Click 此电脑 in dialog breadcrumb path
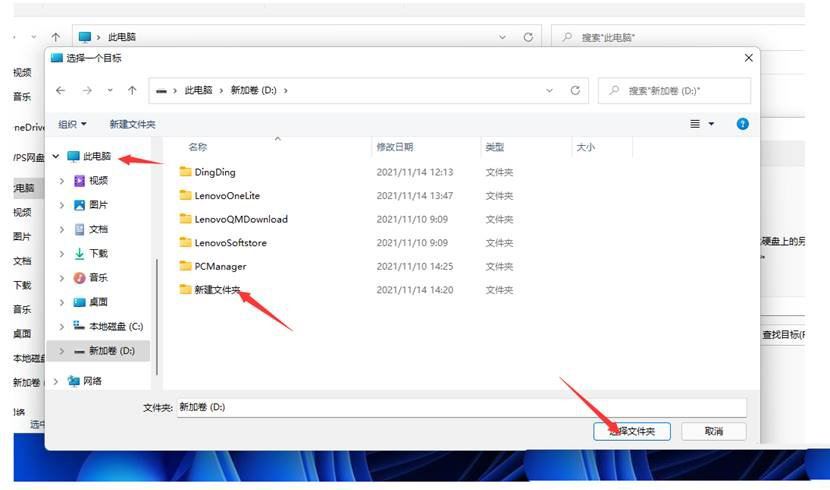This screenshot has height=490, width=830. click(199, 90)
